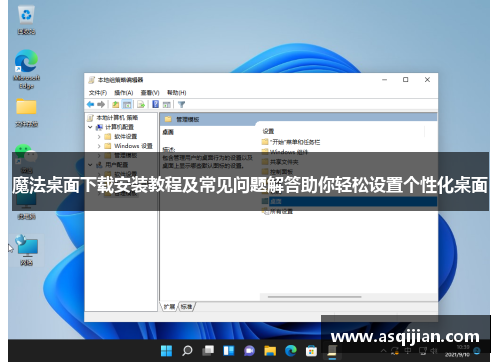This screenshot has height=362, width=500.
Task: Expand the 软件设置 node under 计算机配置
Action: (99, 137)
